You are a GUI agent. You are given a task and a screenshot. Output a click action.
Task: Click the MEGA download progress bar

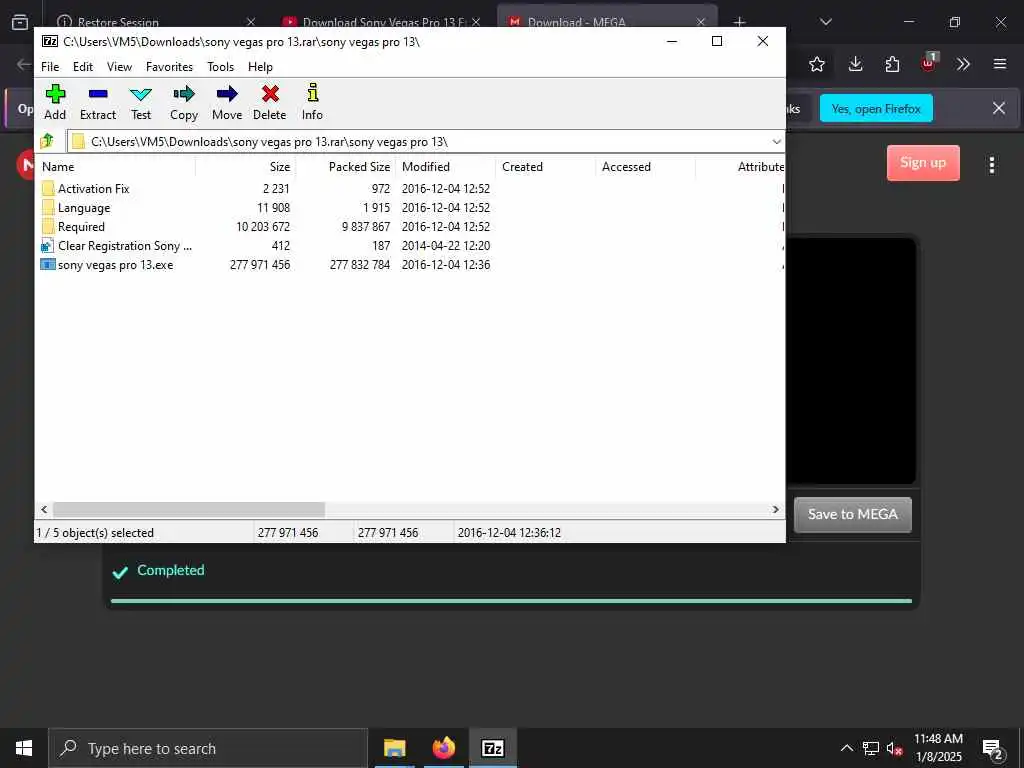(511, 601)
